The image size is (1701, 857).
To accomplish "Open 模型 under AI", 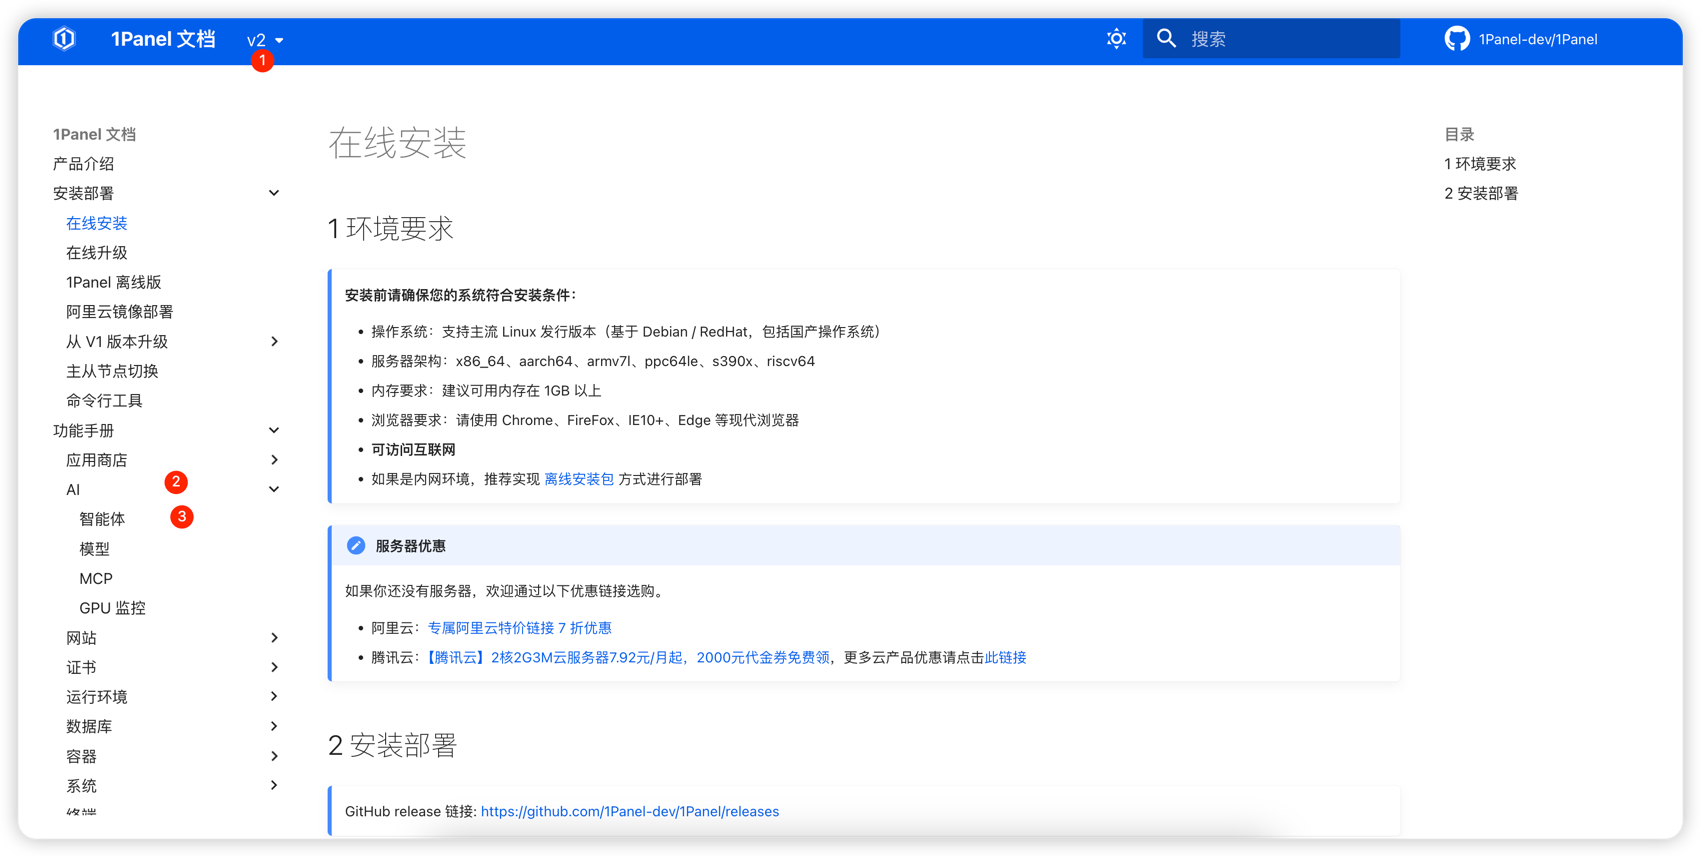I will click(95, 549).
